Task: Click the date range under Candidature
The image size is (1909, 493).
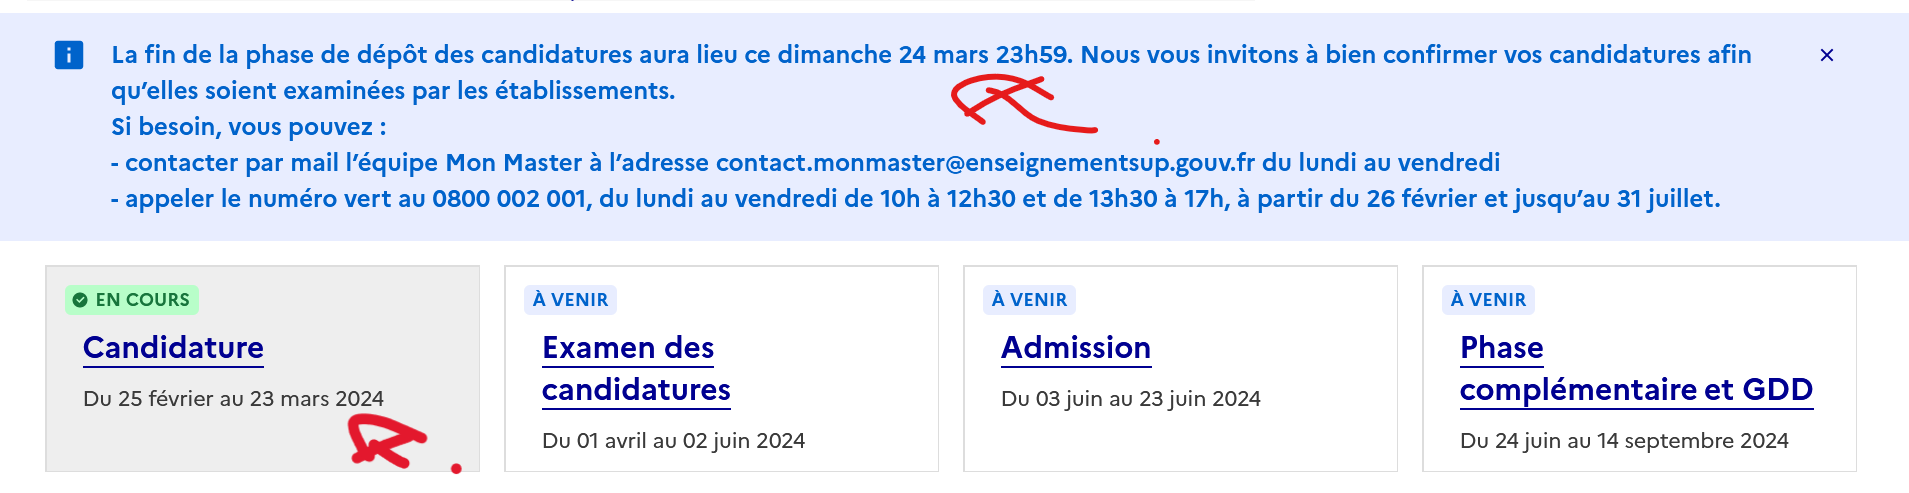Action: tap(233, 399)
